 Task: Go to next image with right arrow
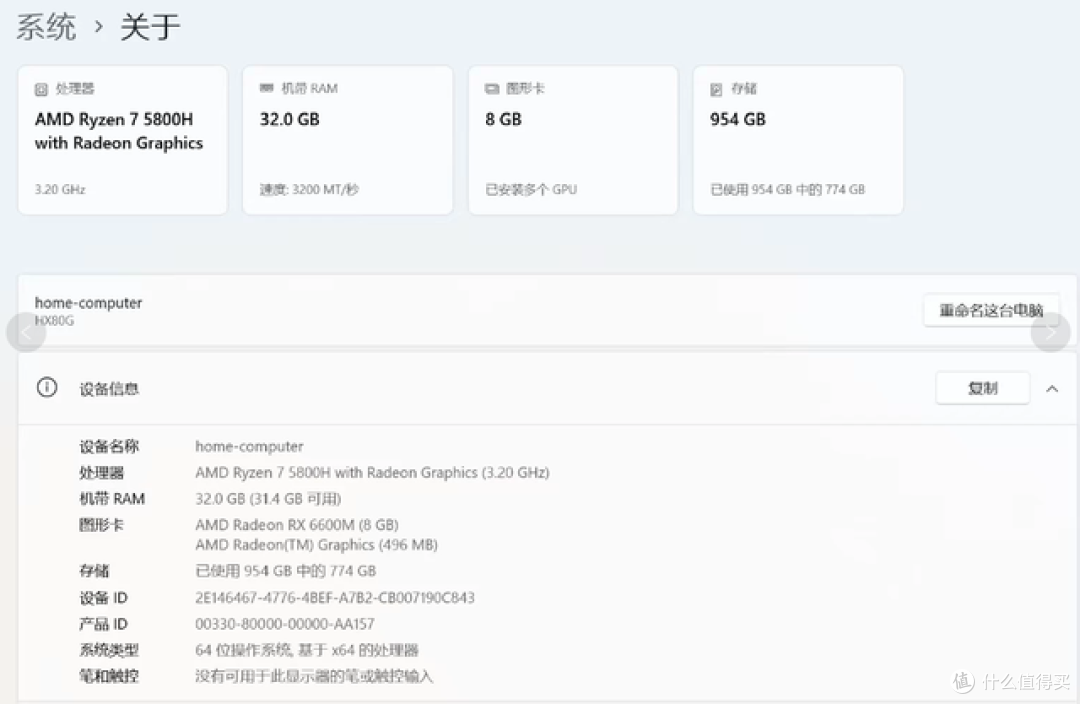pos(1050,333)
